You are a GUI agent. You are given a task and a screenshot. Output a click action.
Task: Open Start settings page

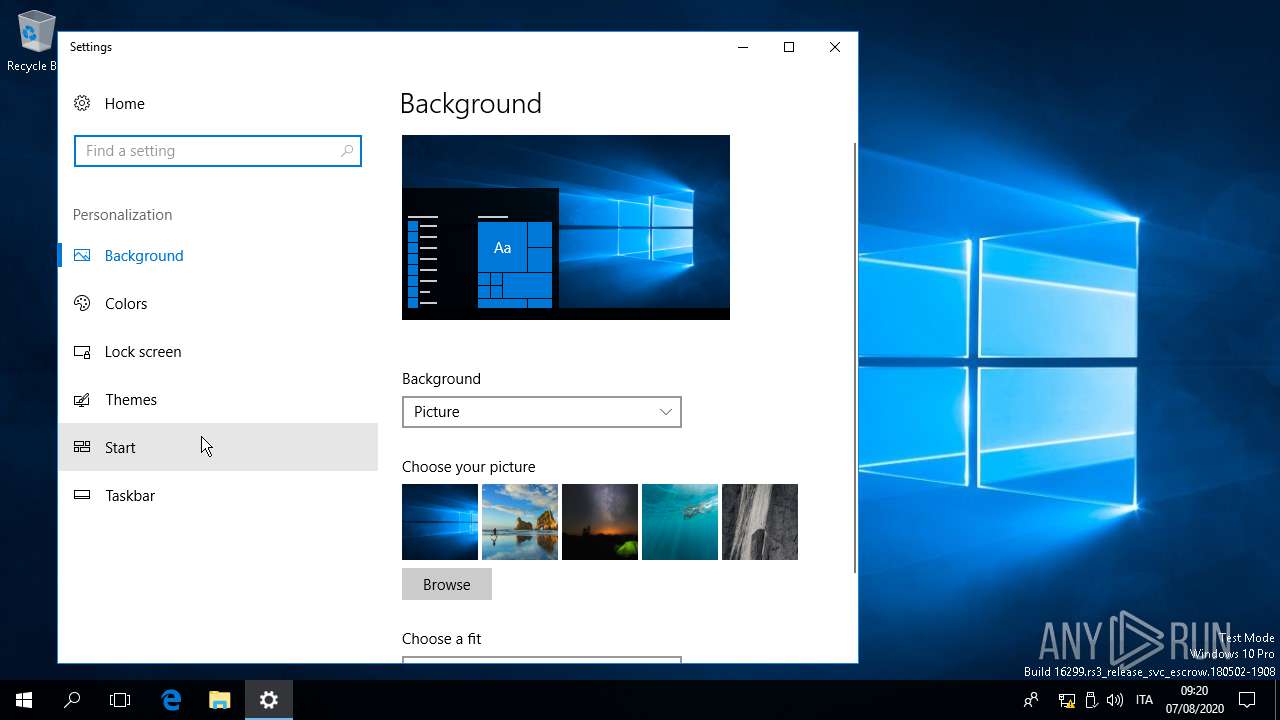218,447
